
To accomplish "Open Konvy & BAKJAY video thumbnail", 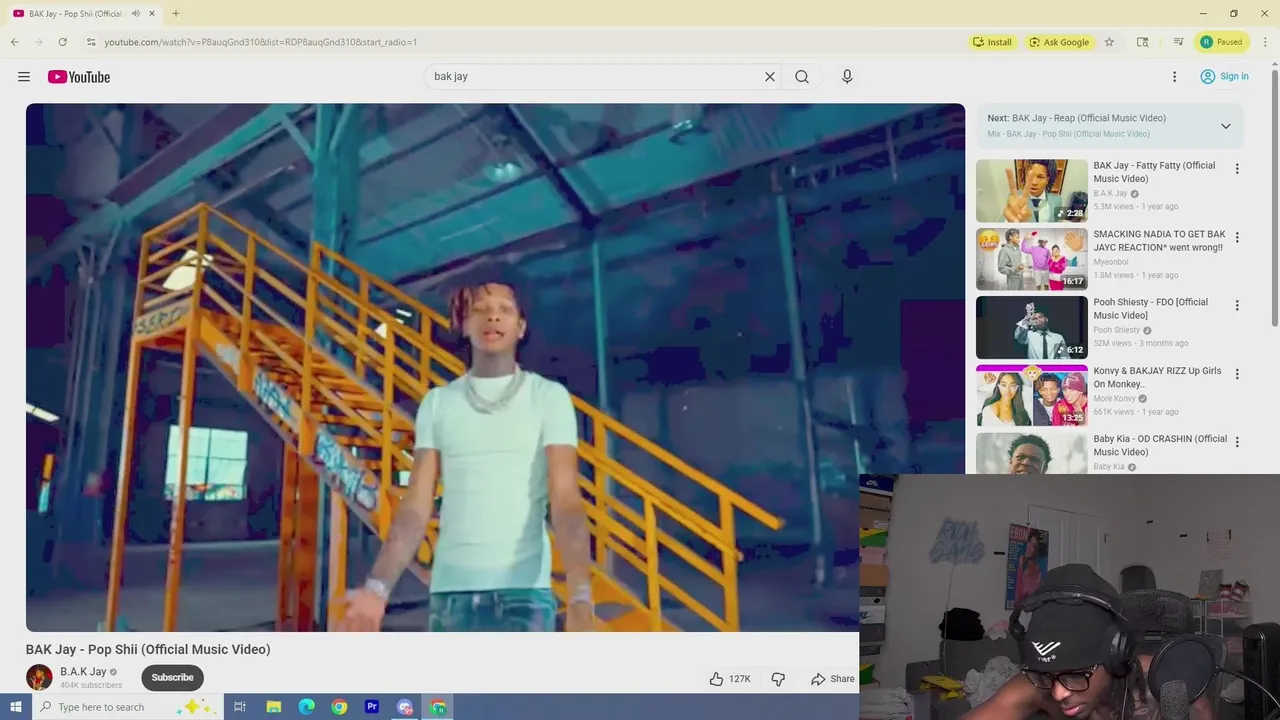I will (1031, 395).
